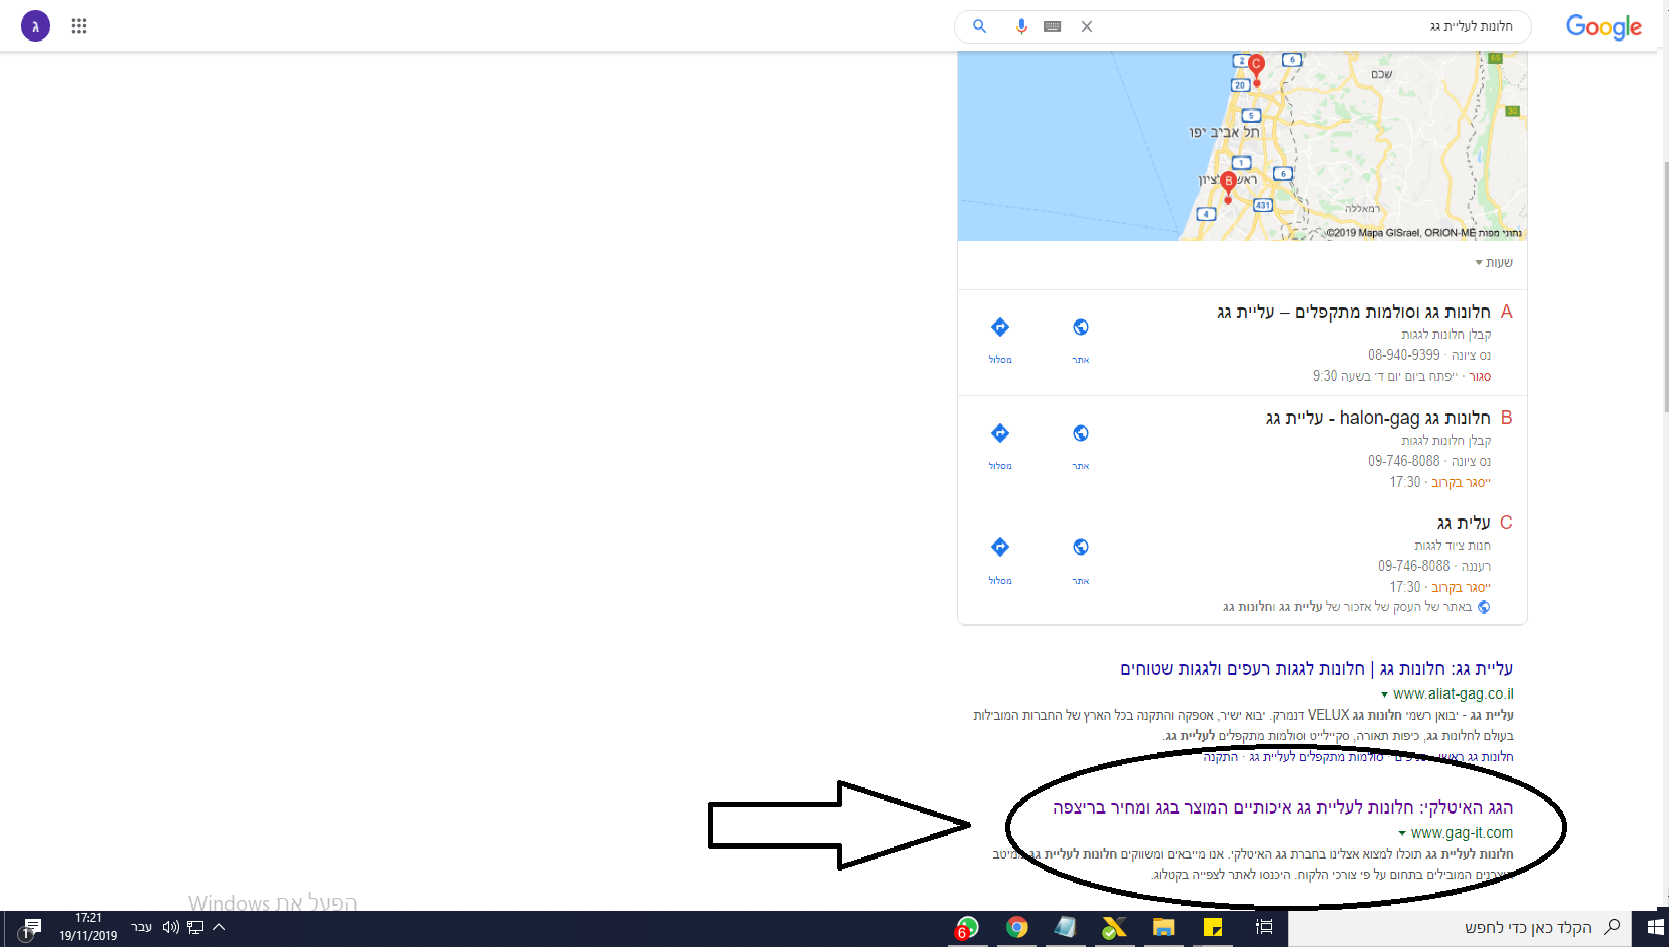Show hidden system tray icons

pos(219,927)
